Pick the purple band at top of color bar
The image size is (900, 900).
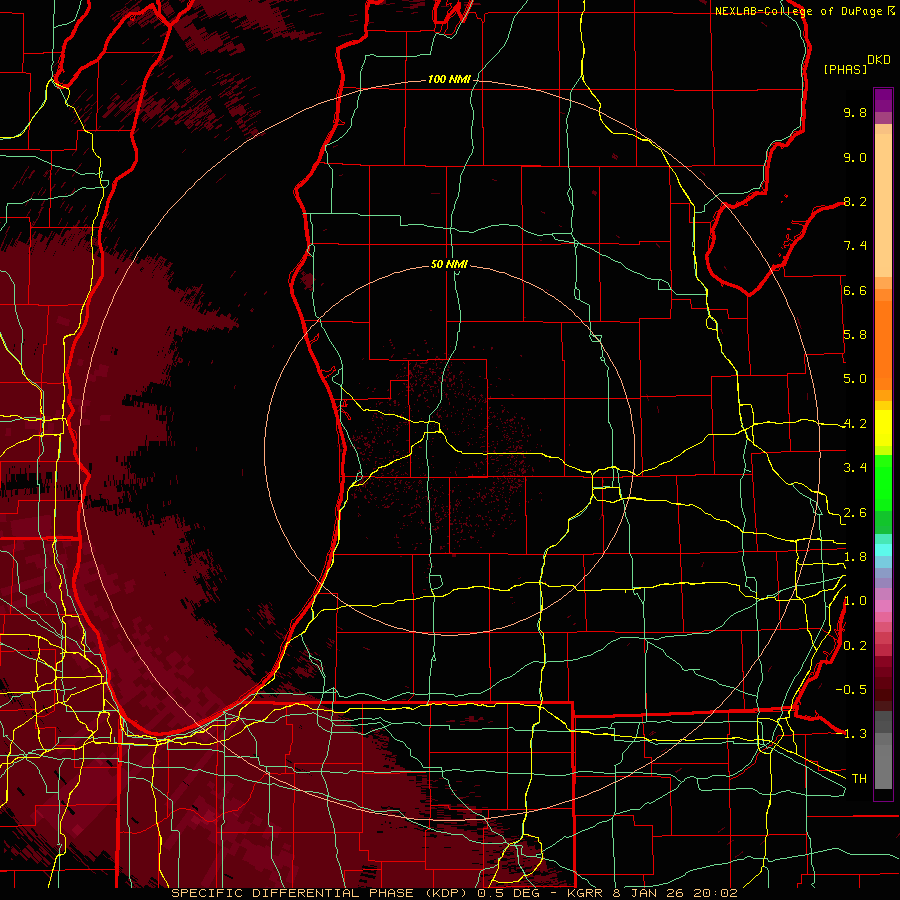[883, 100]
